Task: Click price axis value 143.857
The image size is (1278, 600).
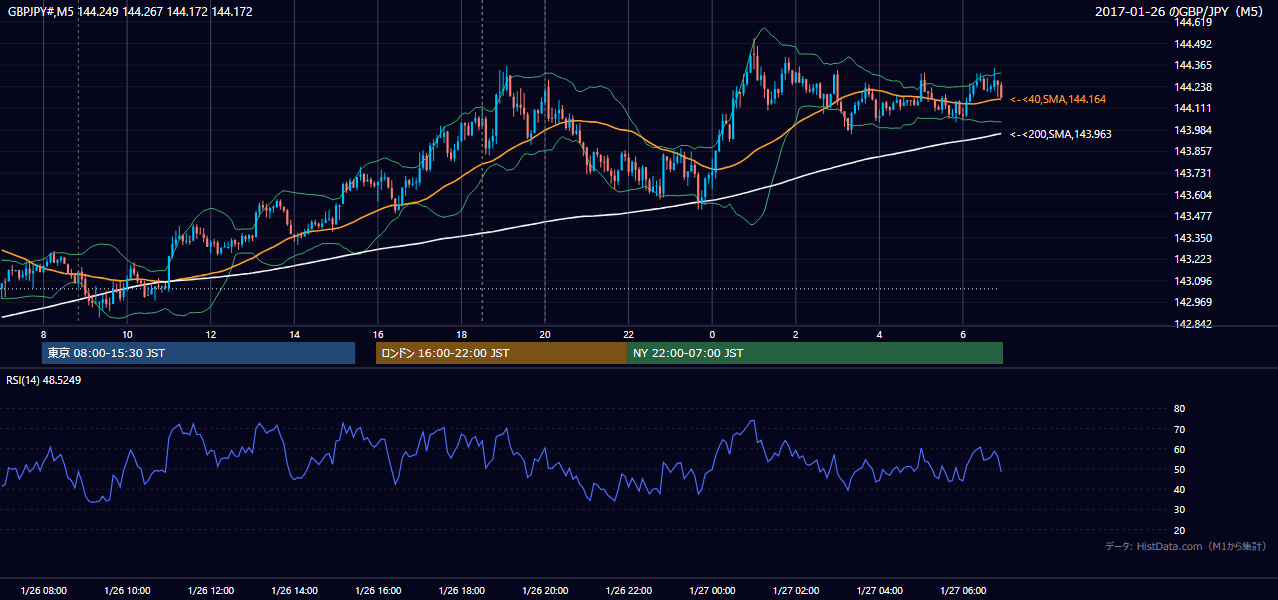Action: click(1193, 151)
